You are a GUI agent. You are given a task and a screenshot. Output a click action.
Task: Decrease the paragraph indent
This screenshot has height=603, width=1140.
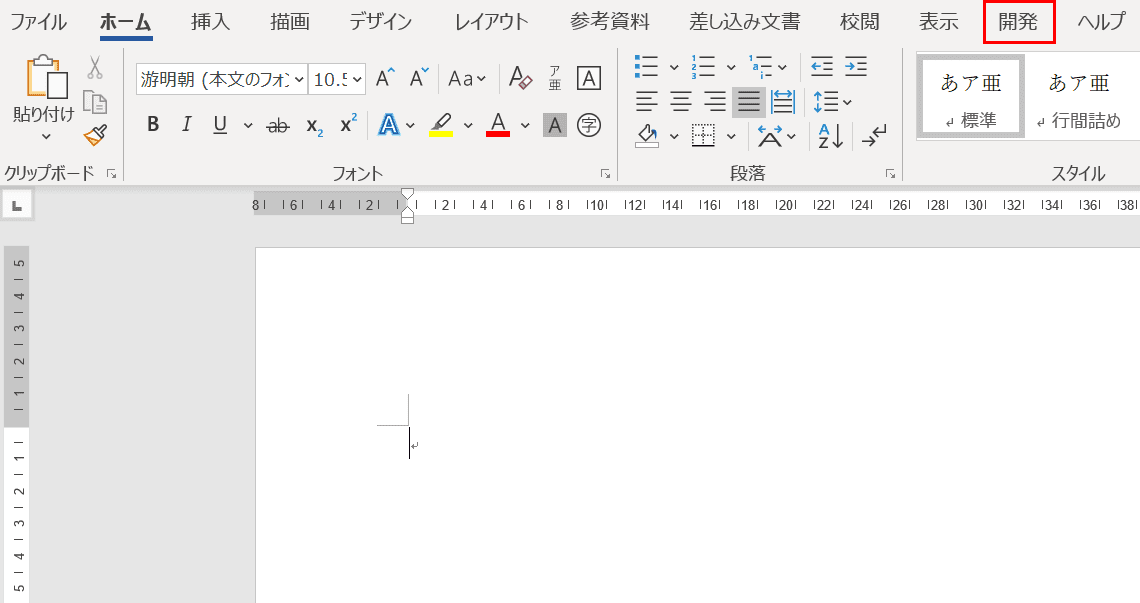(822, 67)
